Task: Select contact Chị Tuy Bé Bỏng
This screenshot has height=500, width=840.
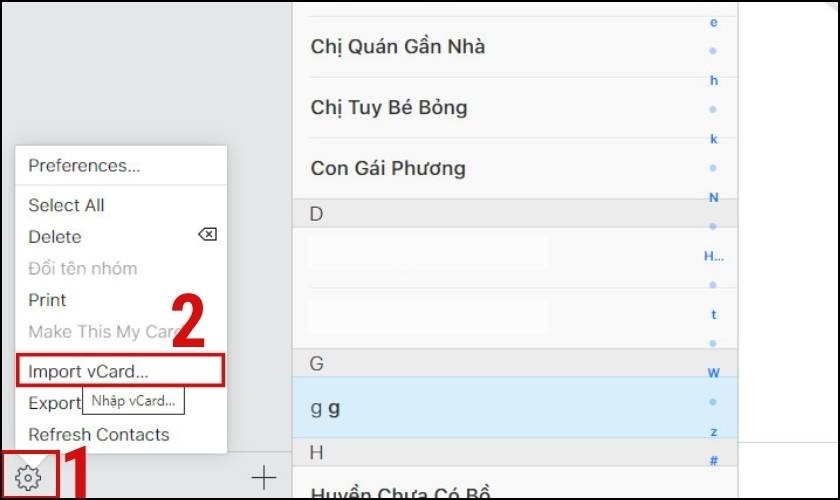Action: [389, 107]
